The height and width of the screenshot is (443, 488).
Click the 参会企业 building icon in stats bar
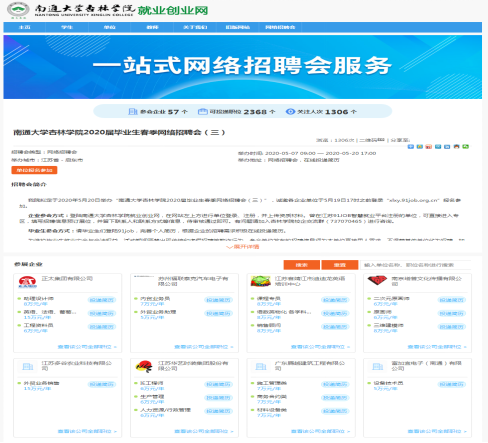133,112
